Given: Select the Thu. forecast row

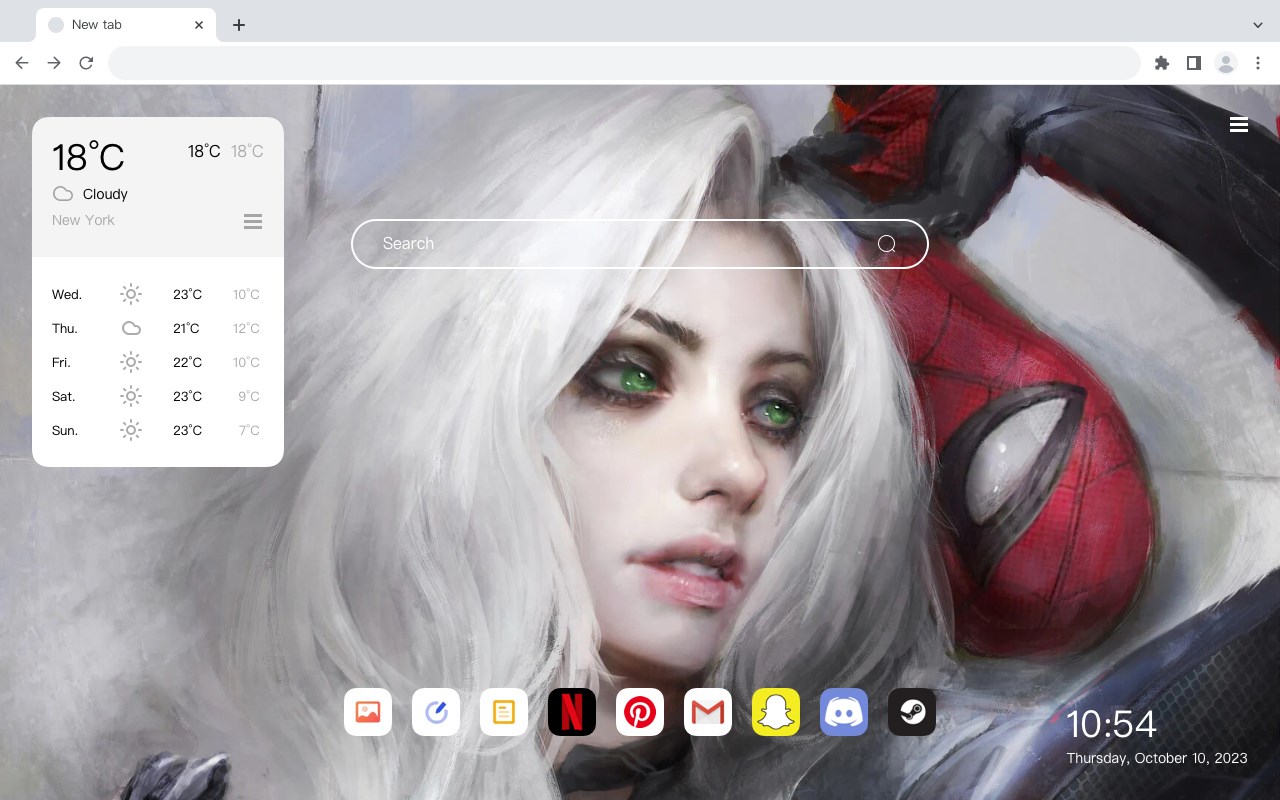Looking at the screenshot, I should pyautogui.click(x=158, y=328).
